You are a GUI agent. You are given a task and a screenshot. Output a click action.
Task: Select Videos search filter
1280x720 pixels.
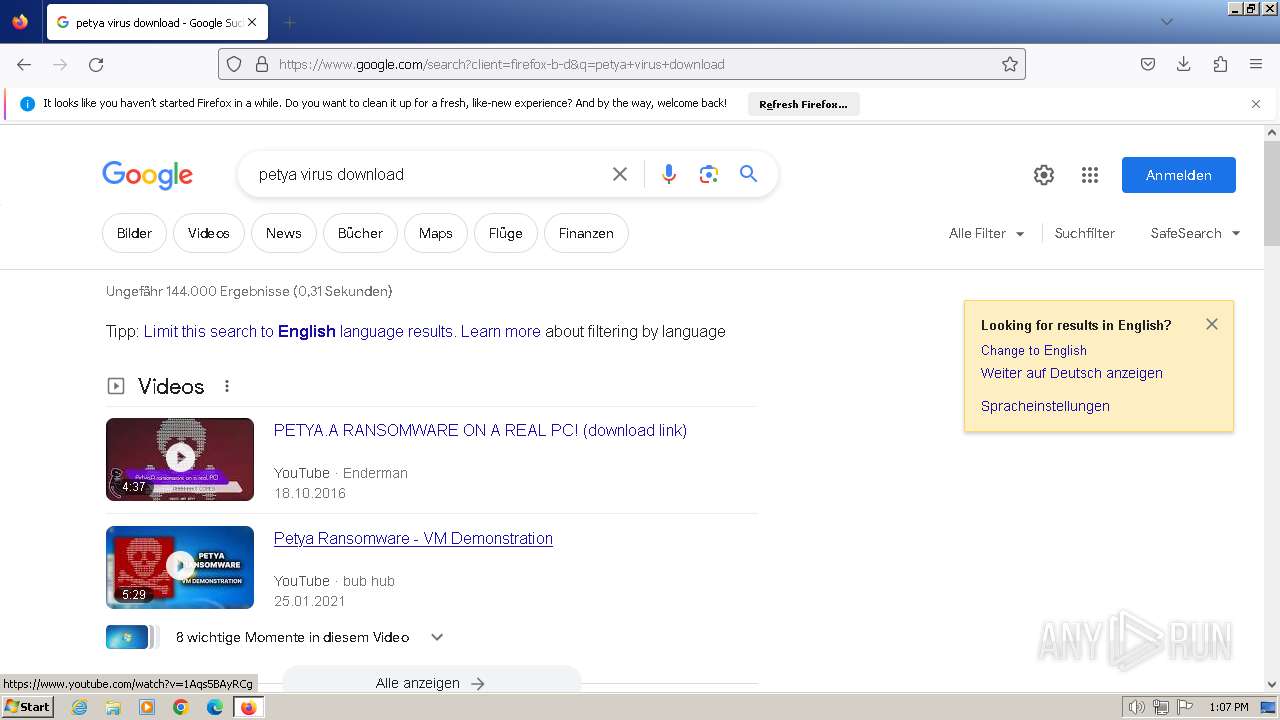209,233
